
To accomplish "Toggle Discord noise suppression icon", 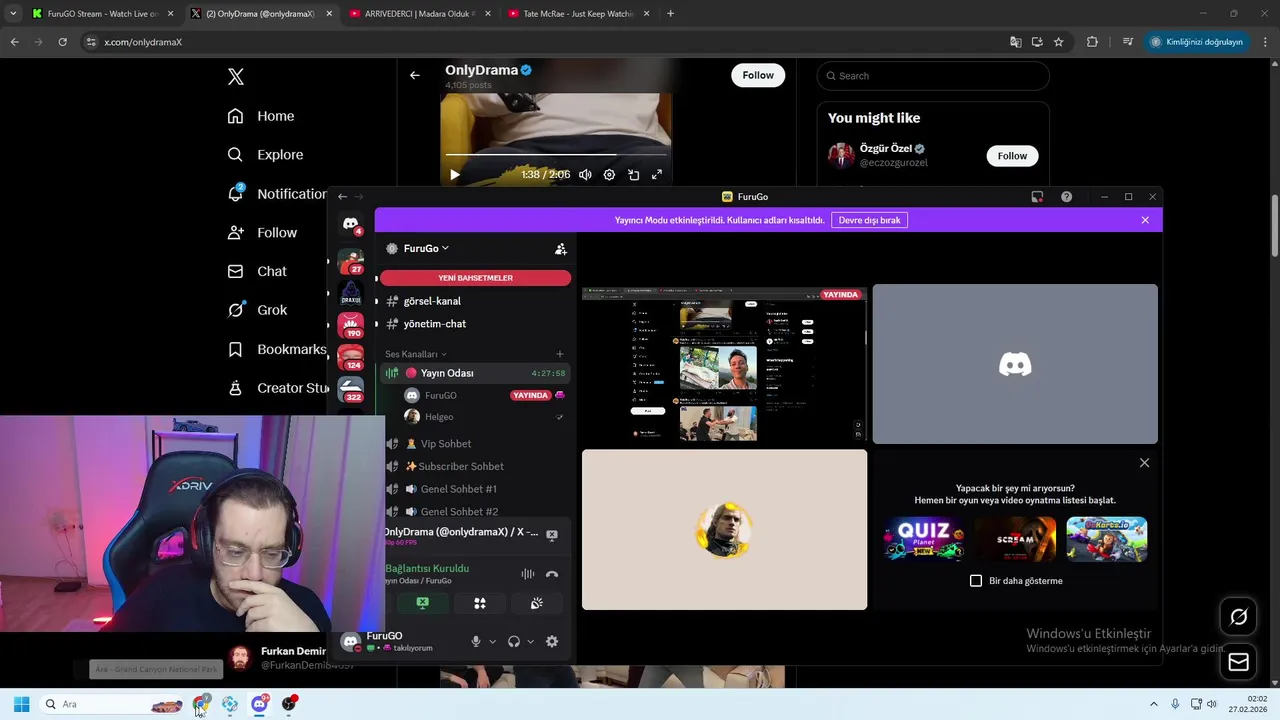I will 527,574.
